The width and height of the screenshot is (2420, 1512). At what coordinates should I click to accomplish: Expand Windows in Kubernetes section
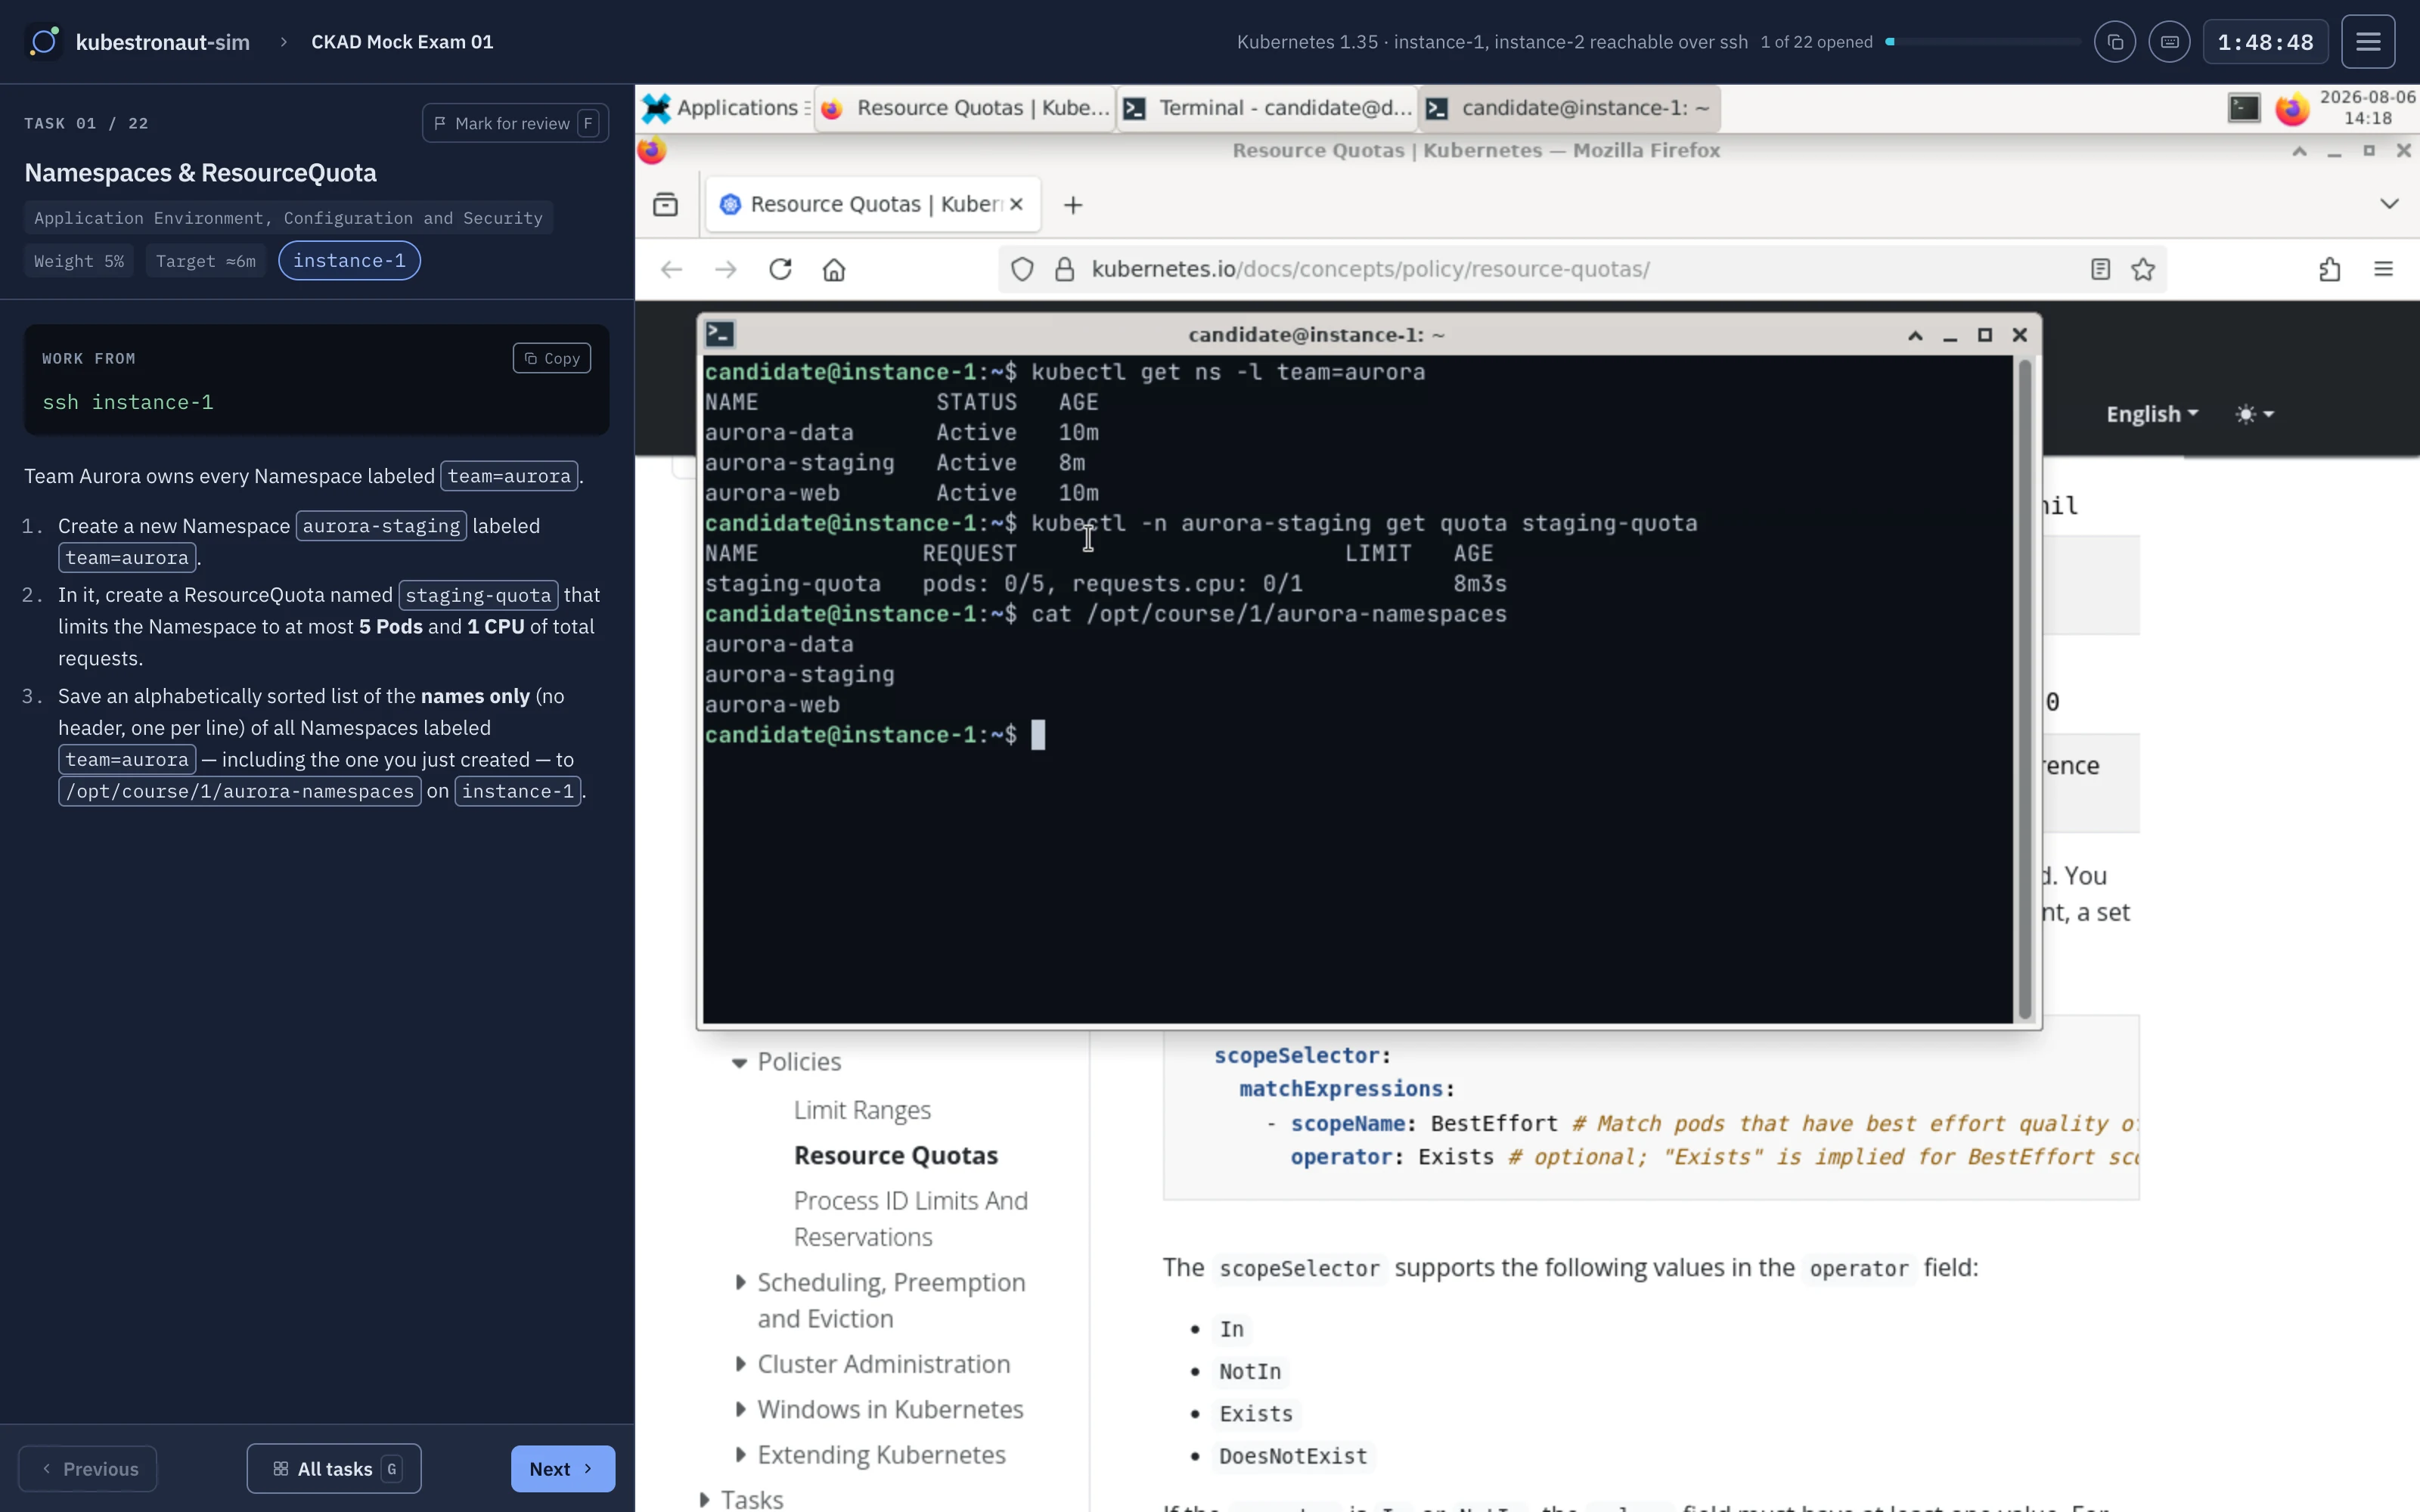click(741, 1409)
